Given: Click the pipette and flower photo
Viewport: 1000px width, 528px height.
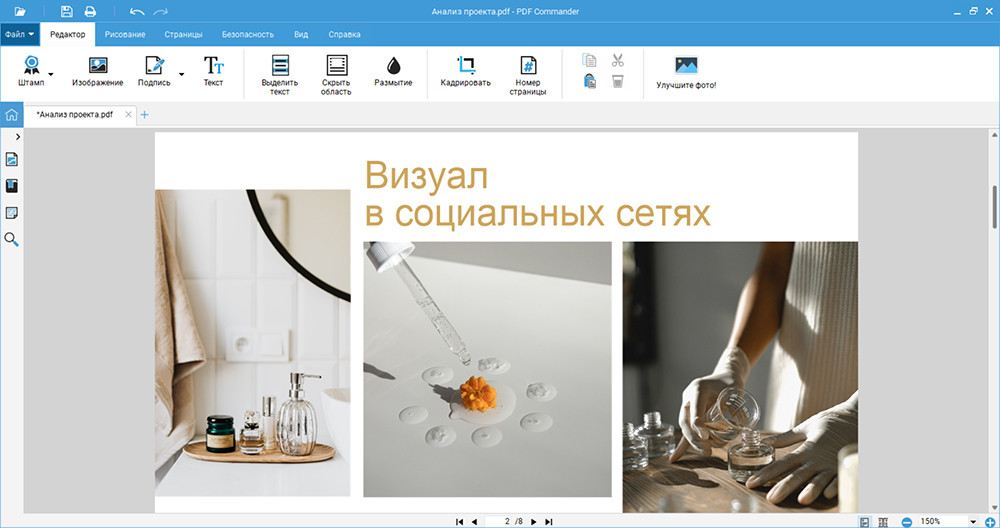Looking at the screenshot, I should click(x=487, y=369).
